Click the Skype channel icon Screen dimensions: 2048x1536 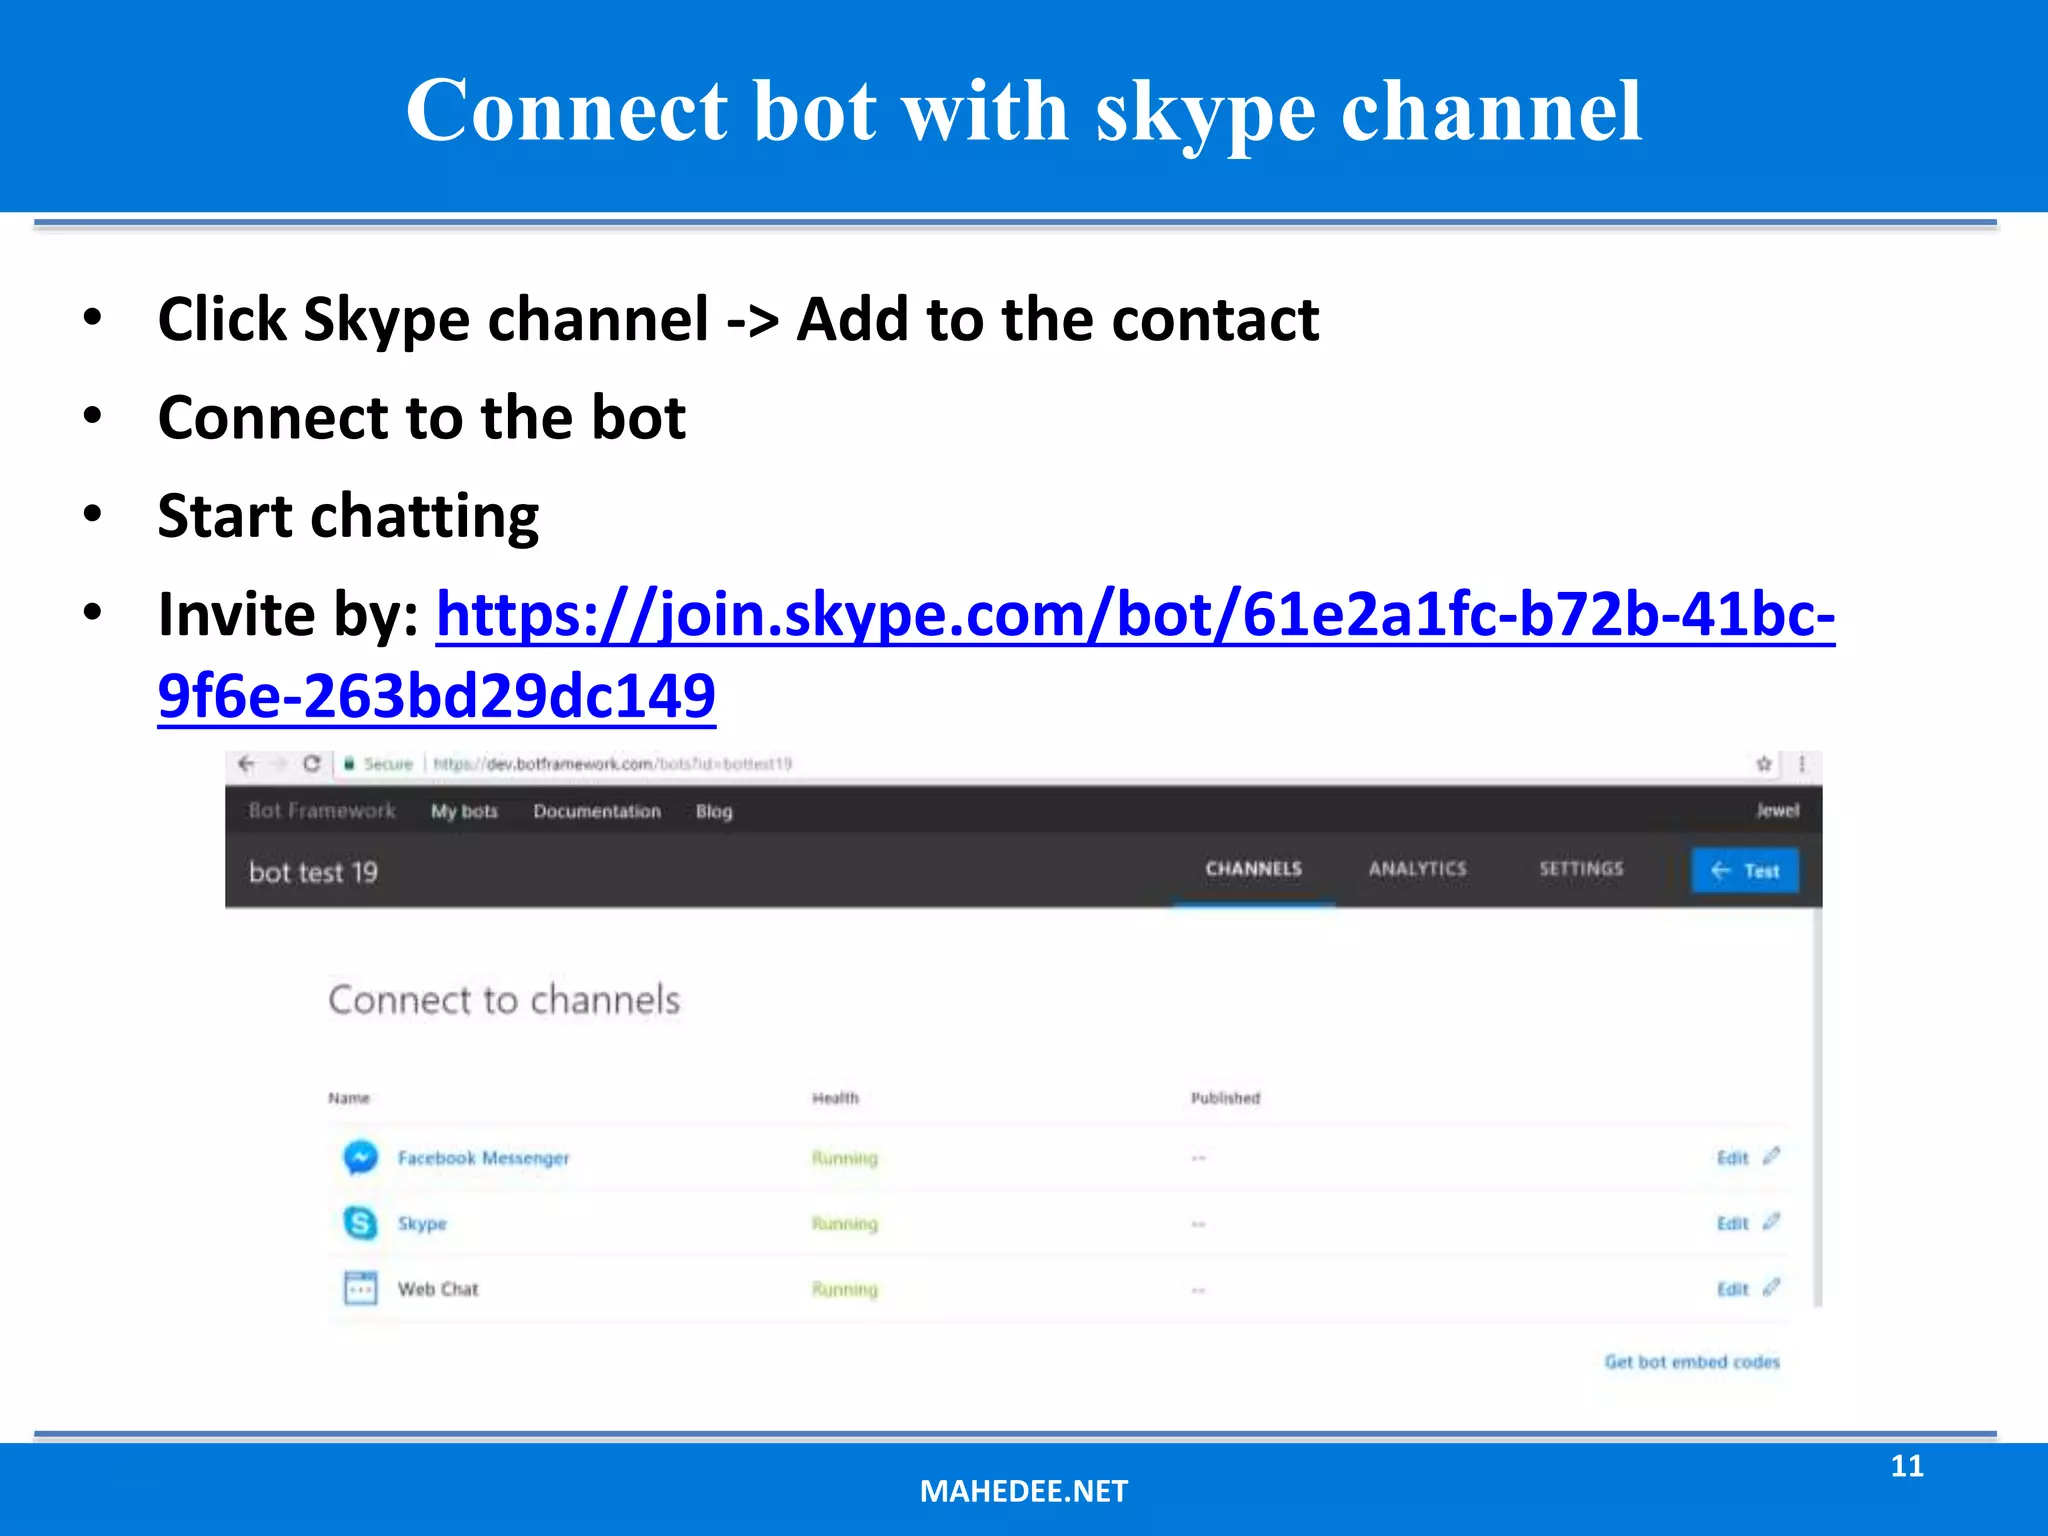(x=360, y=1223)
